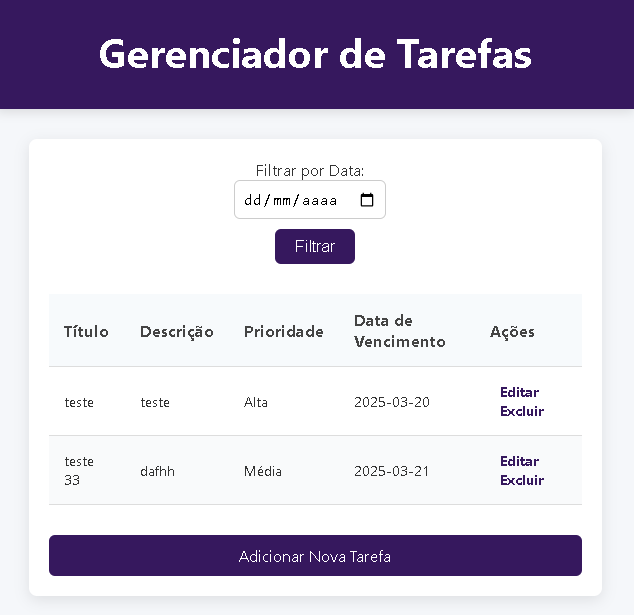The image size is (634, 615).
Task: Open Editar for the 'teste 33' task
Action: pos(519,461)
